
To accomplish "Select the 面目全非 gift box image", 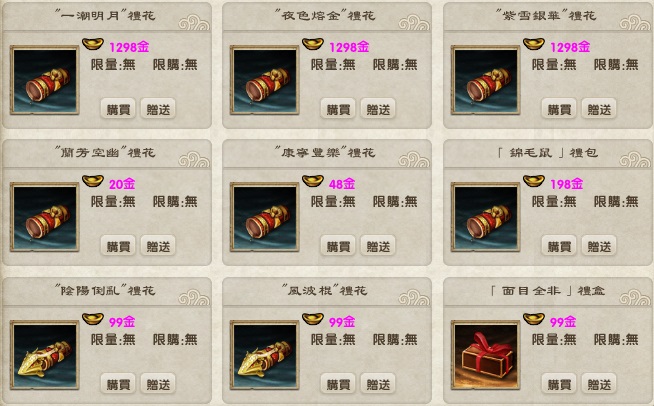I will pos(485,355).
